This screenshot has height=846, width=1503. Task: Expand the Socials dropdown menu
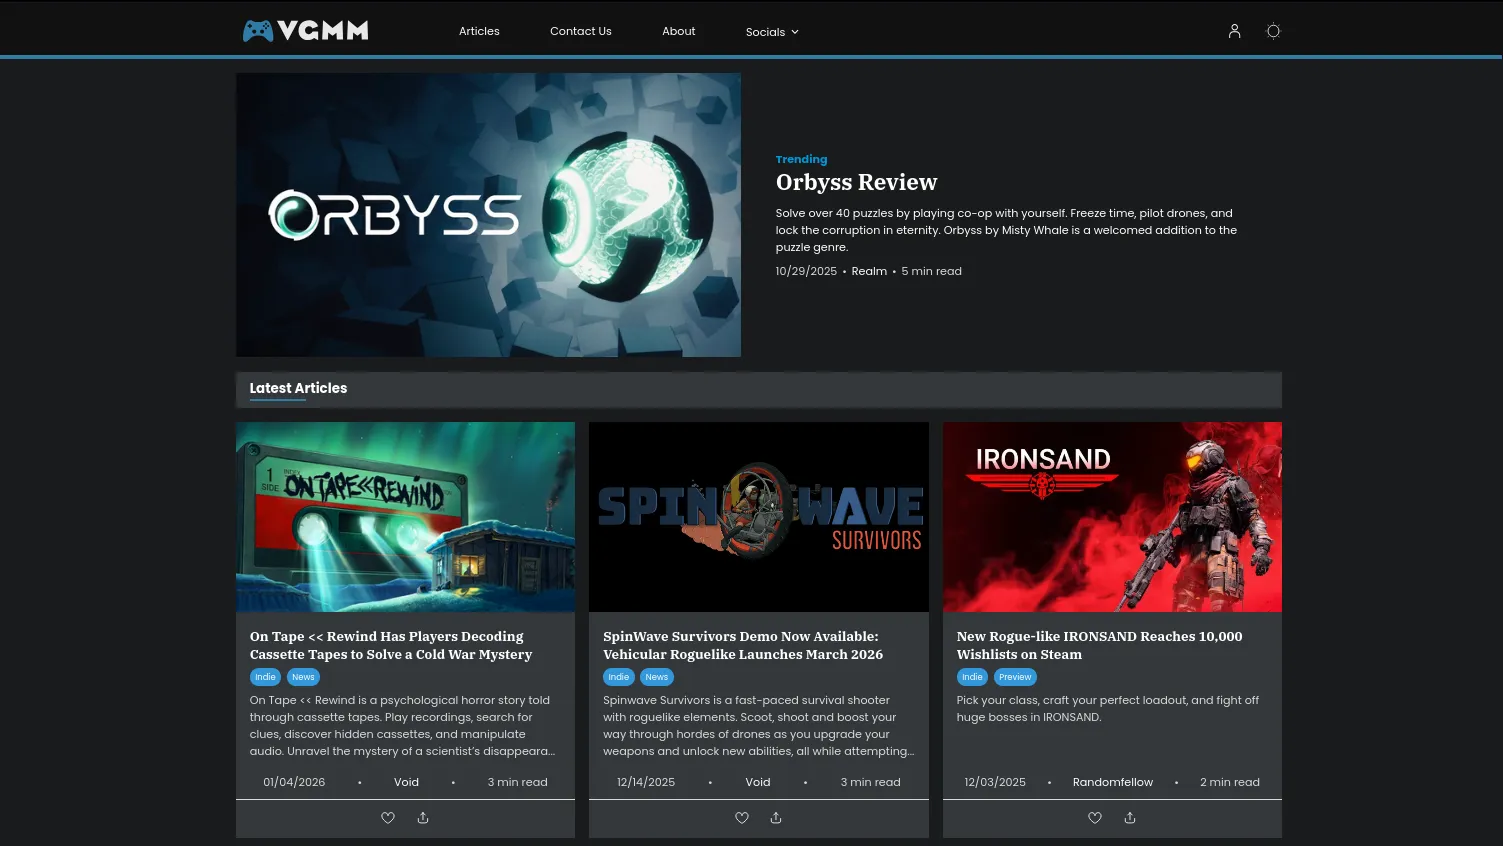(772, 32)
